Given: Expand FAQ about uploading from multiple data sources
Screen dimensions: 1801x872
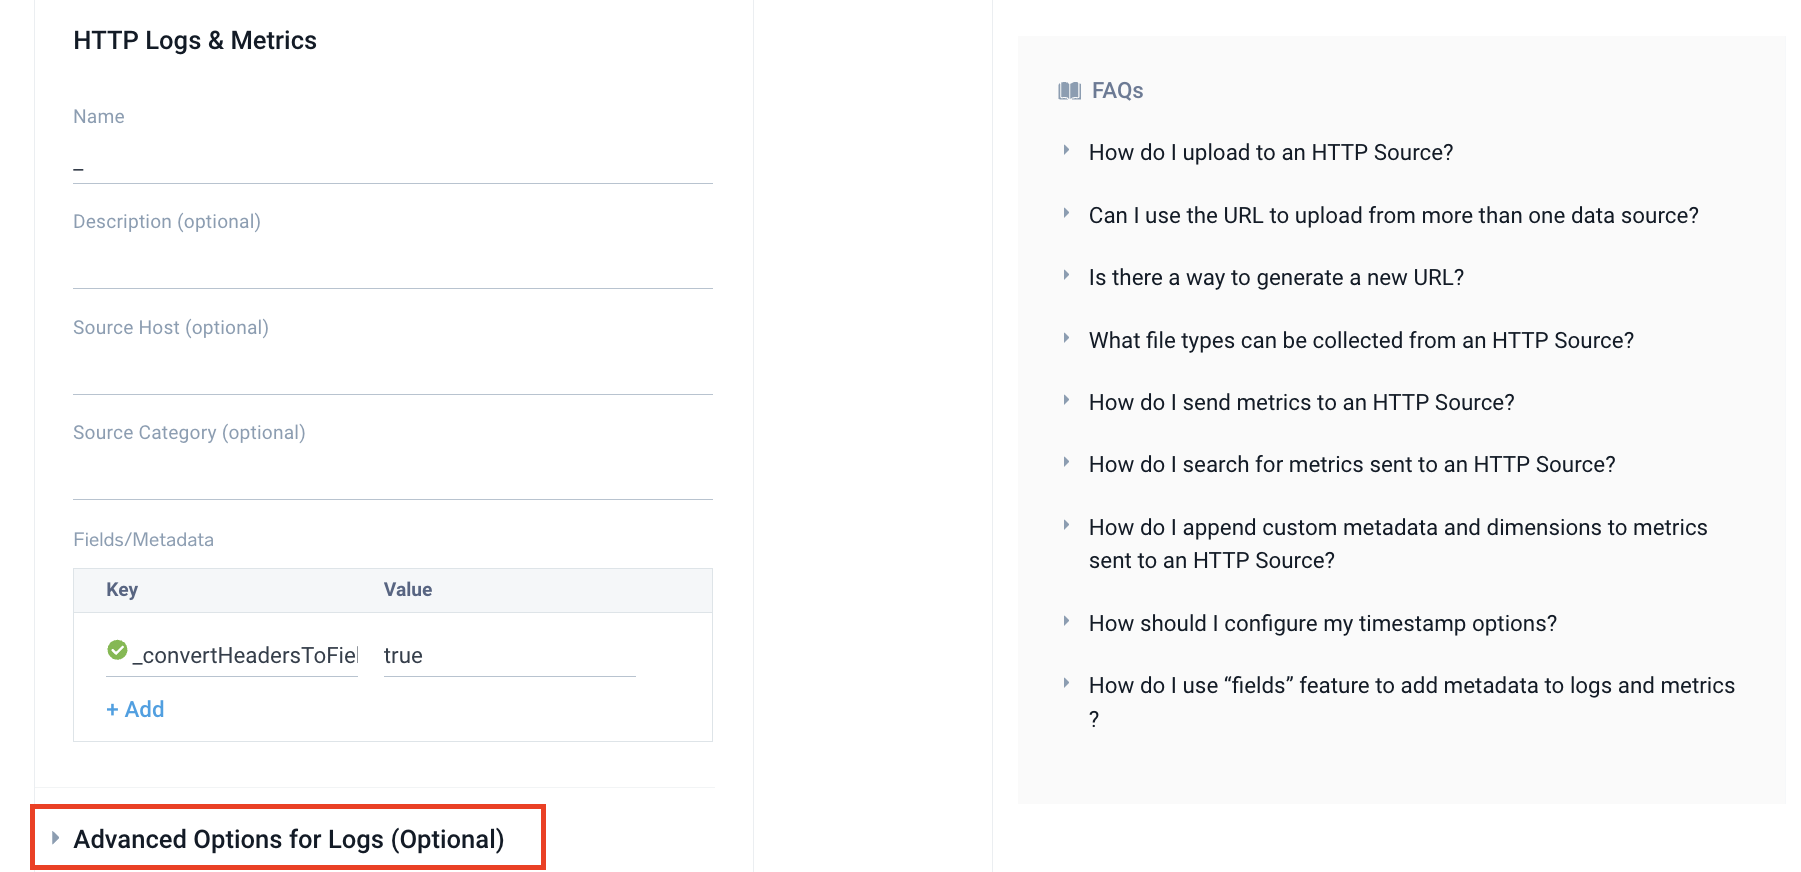Looking at the screenshot, I should [1392, 215].
